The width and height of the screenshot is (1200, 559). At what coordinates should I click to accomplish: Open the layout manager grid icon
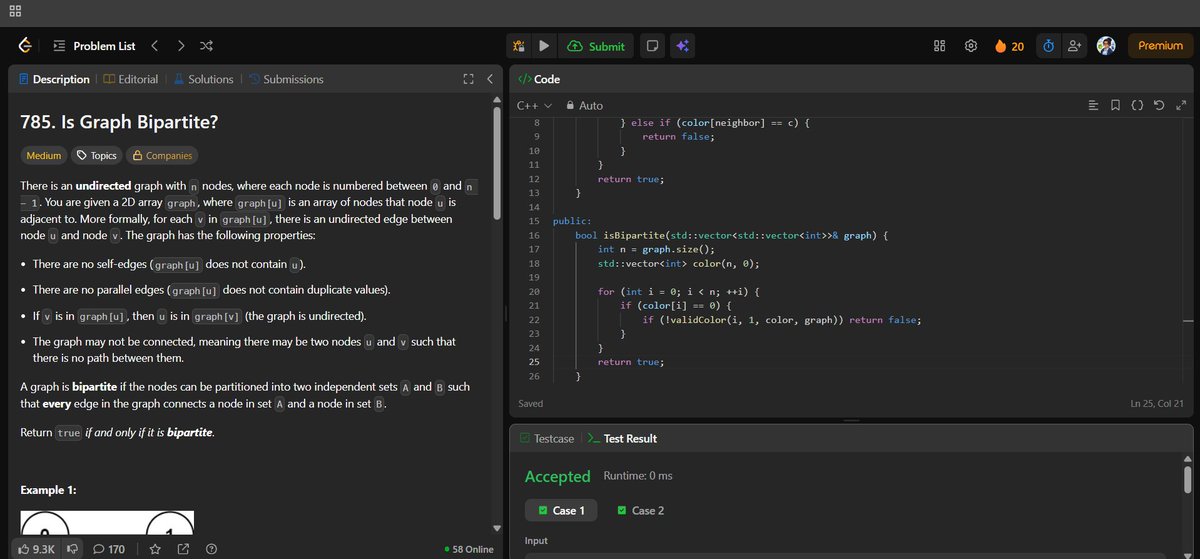click(939, 46)
